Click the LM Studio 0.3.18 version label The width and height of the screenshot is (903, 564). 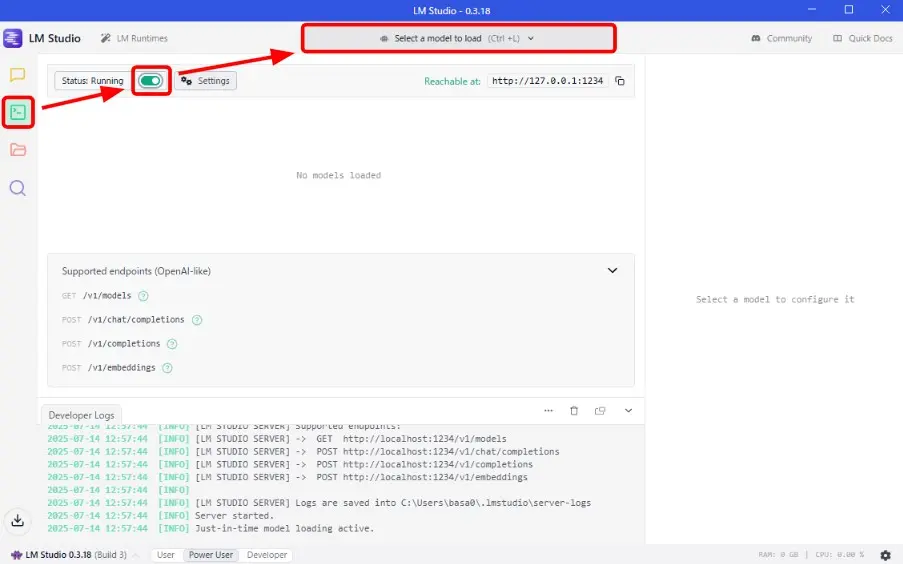(69, 555)
